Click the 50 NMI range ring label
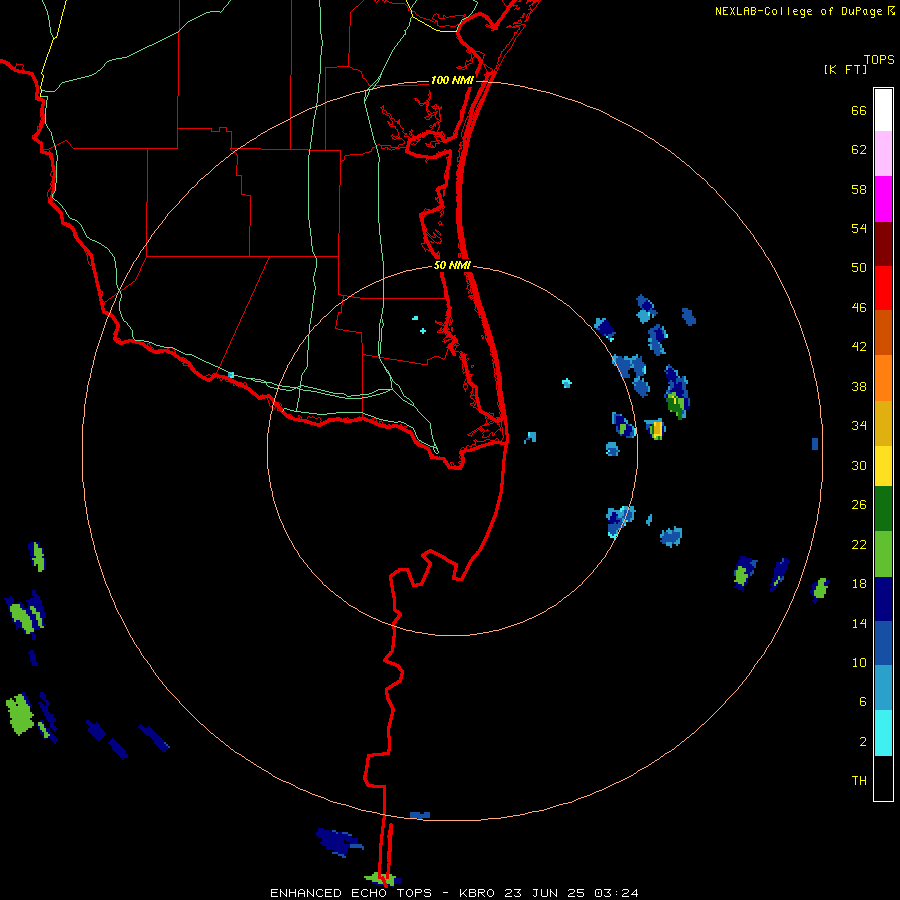The width and height of the screenshot is (900, 900). (452, 265)
